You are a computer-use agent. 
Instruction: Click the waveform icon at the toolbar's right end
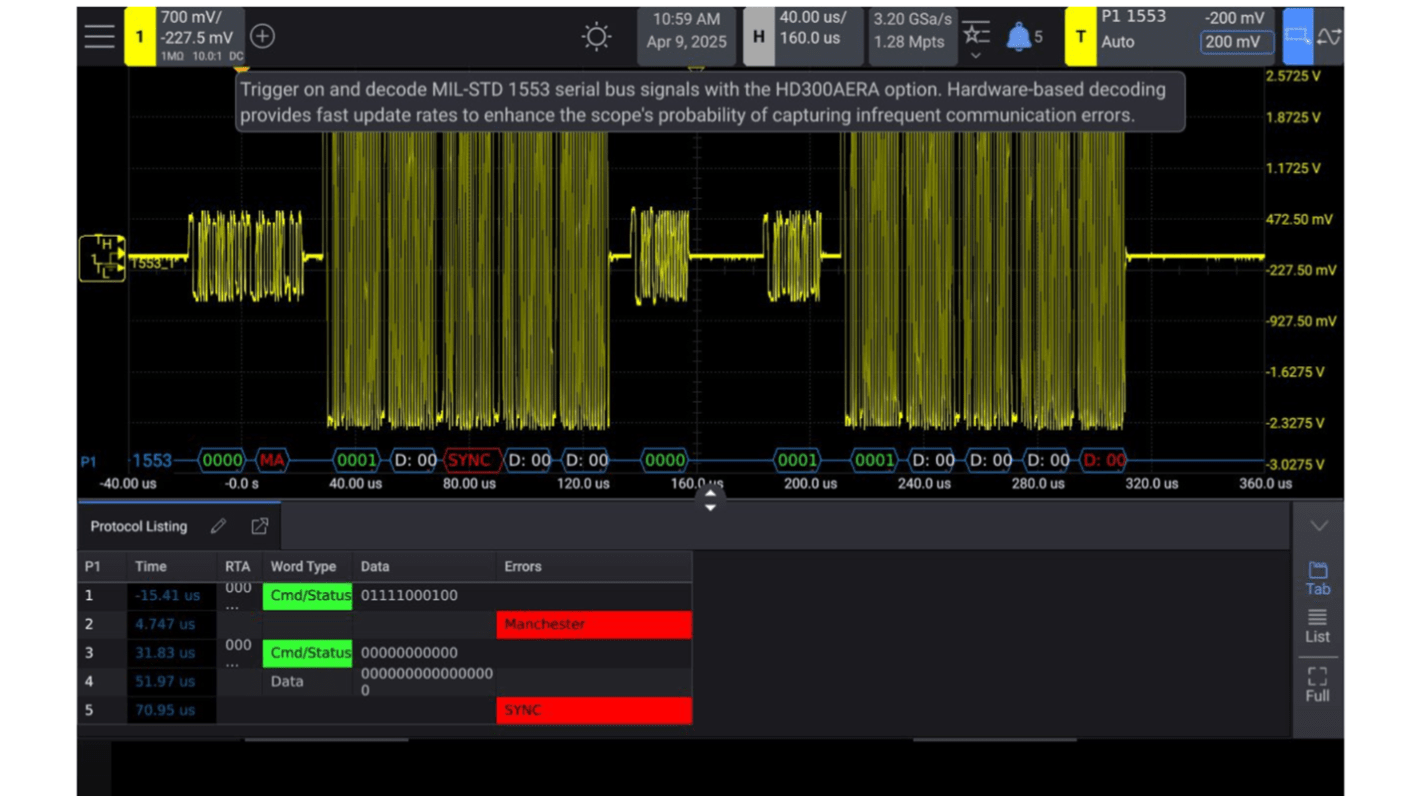click(1329, 37)
